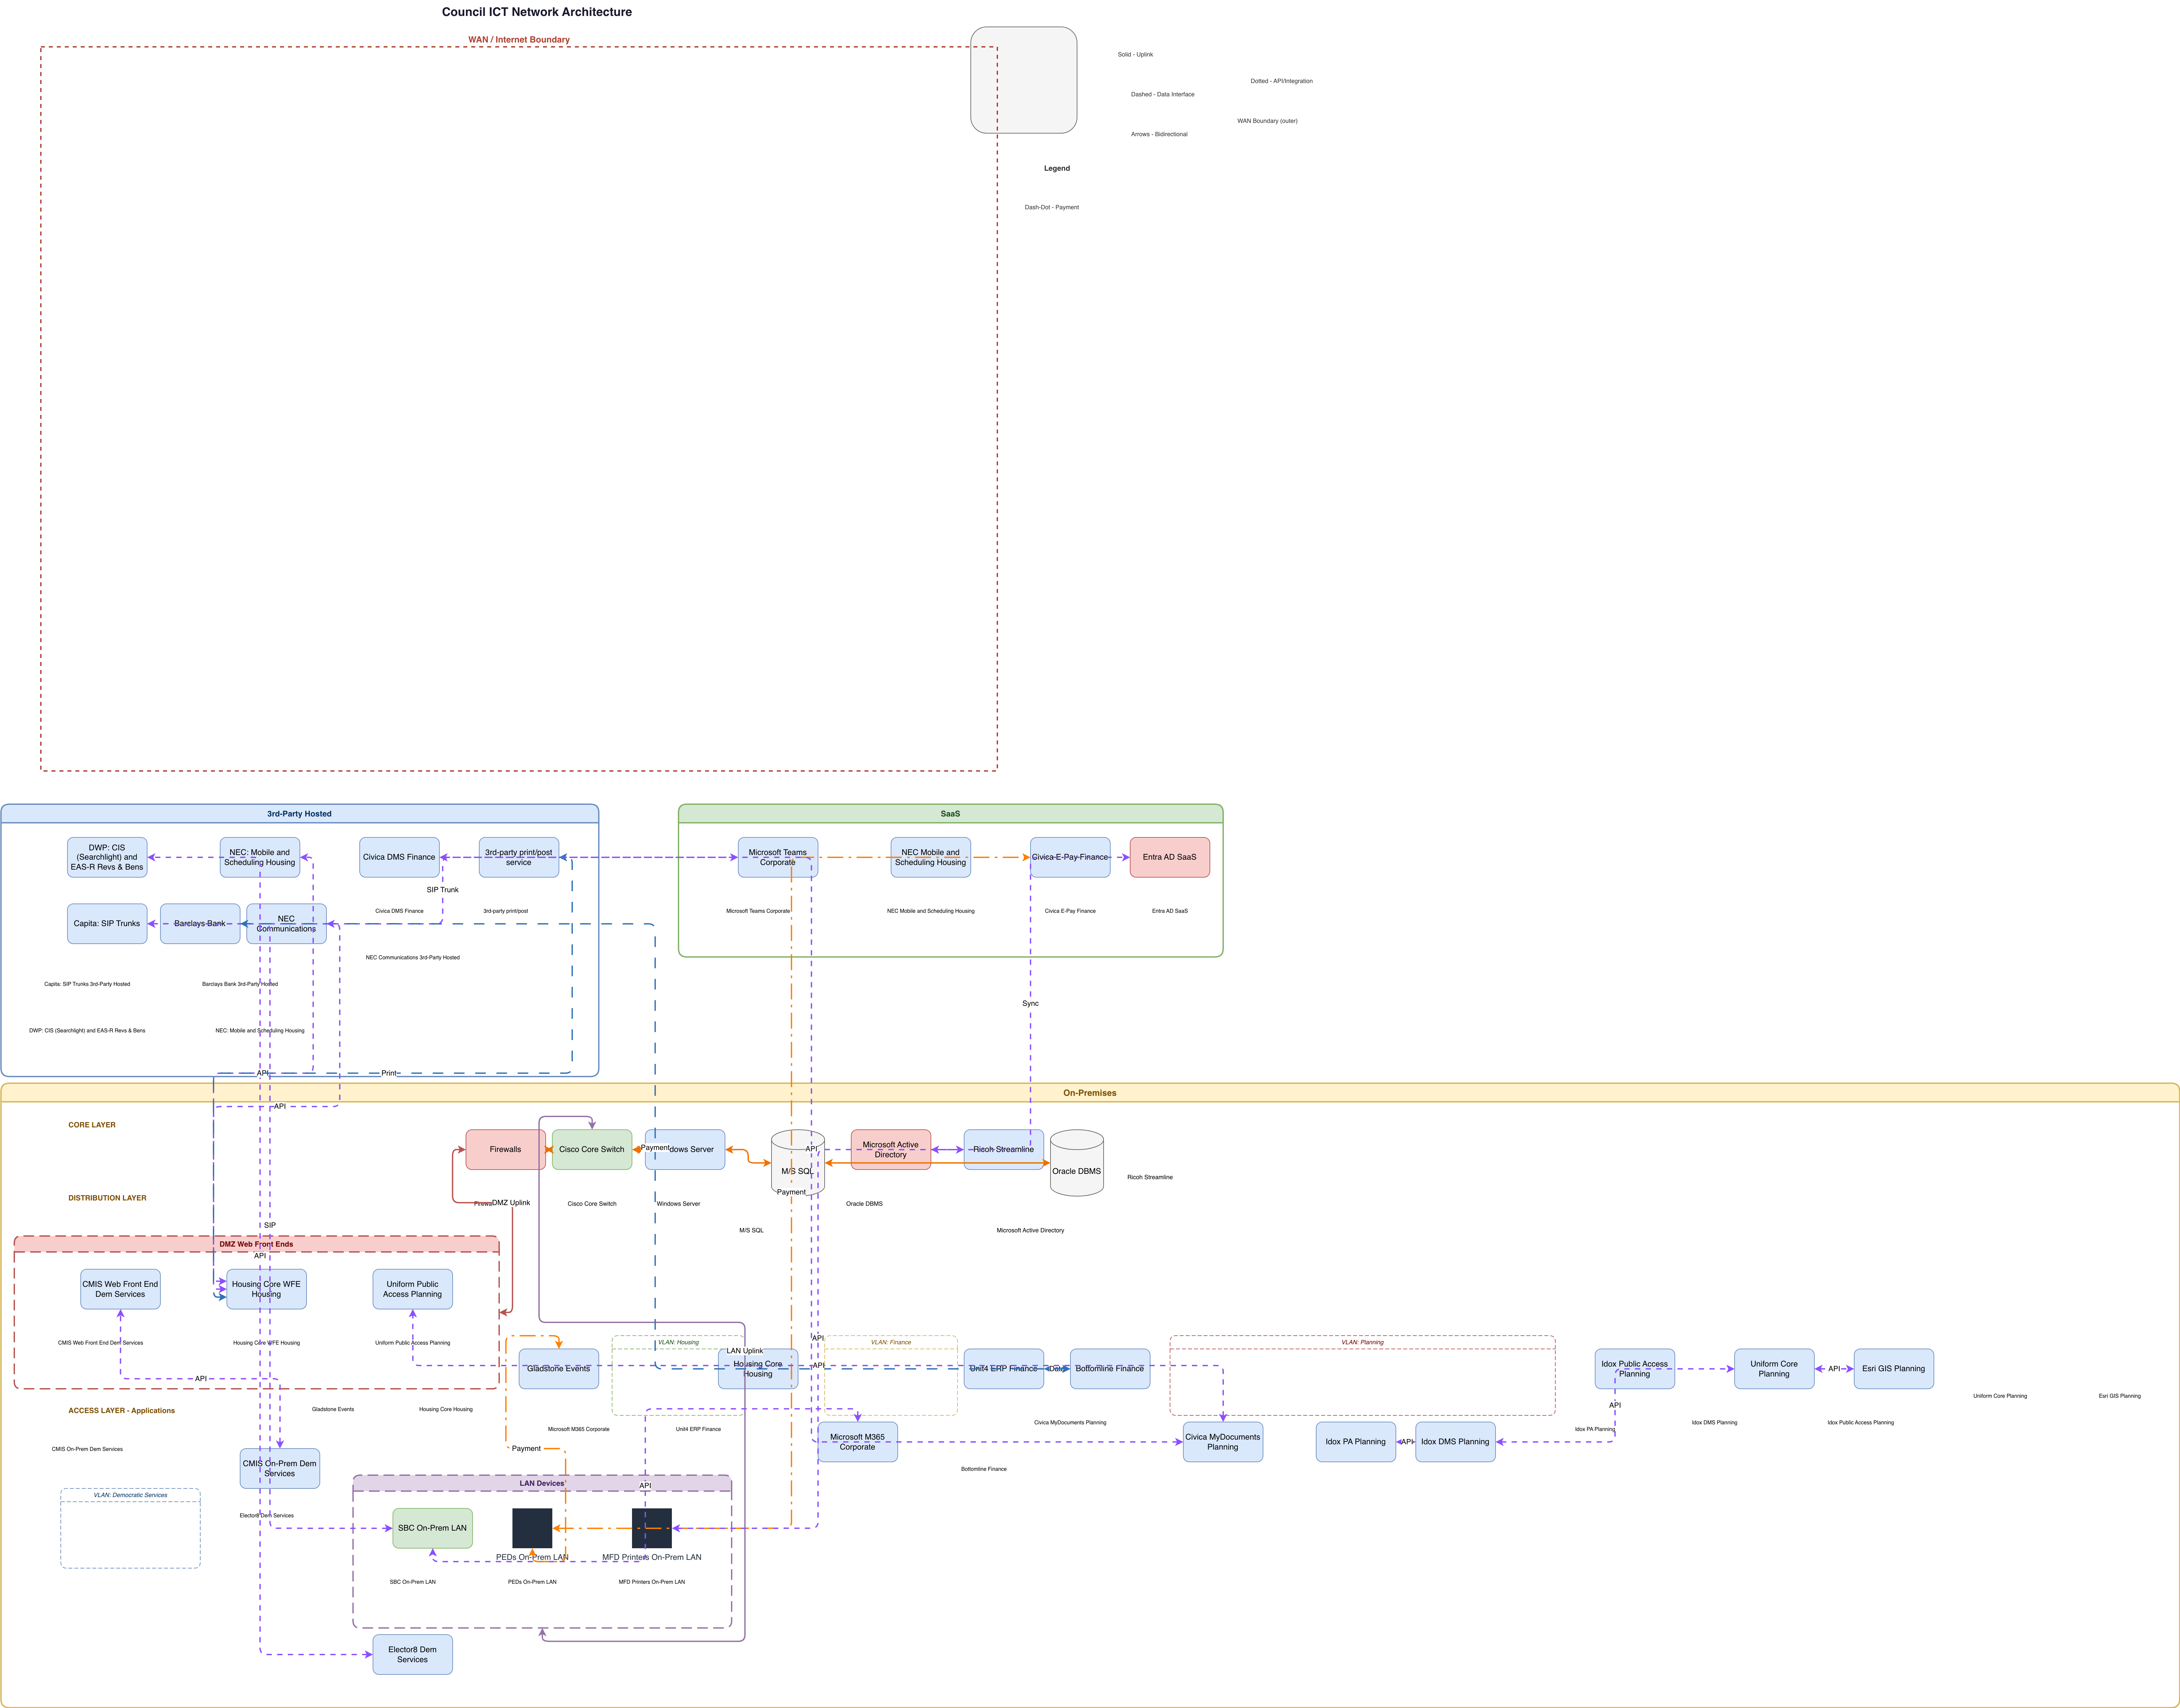Screen dimensions: 2180x1708
Task: Select the Uniform Core Planning node box
Action: click(1774, 1369)
